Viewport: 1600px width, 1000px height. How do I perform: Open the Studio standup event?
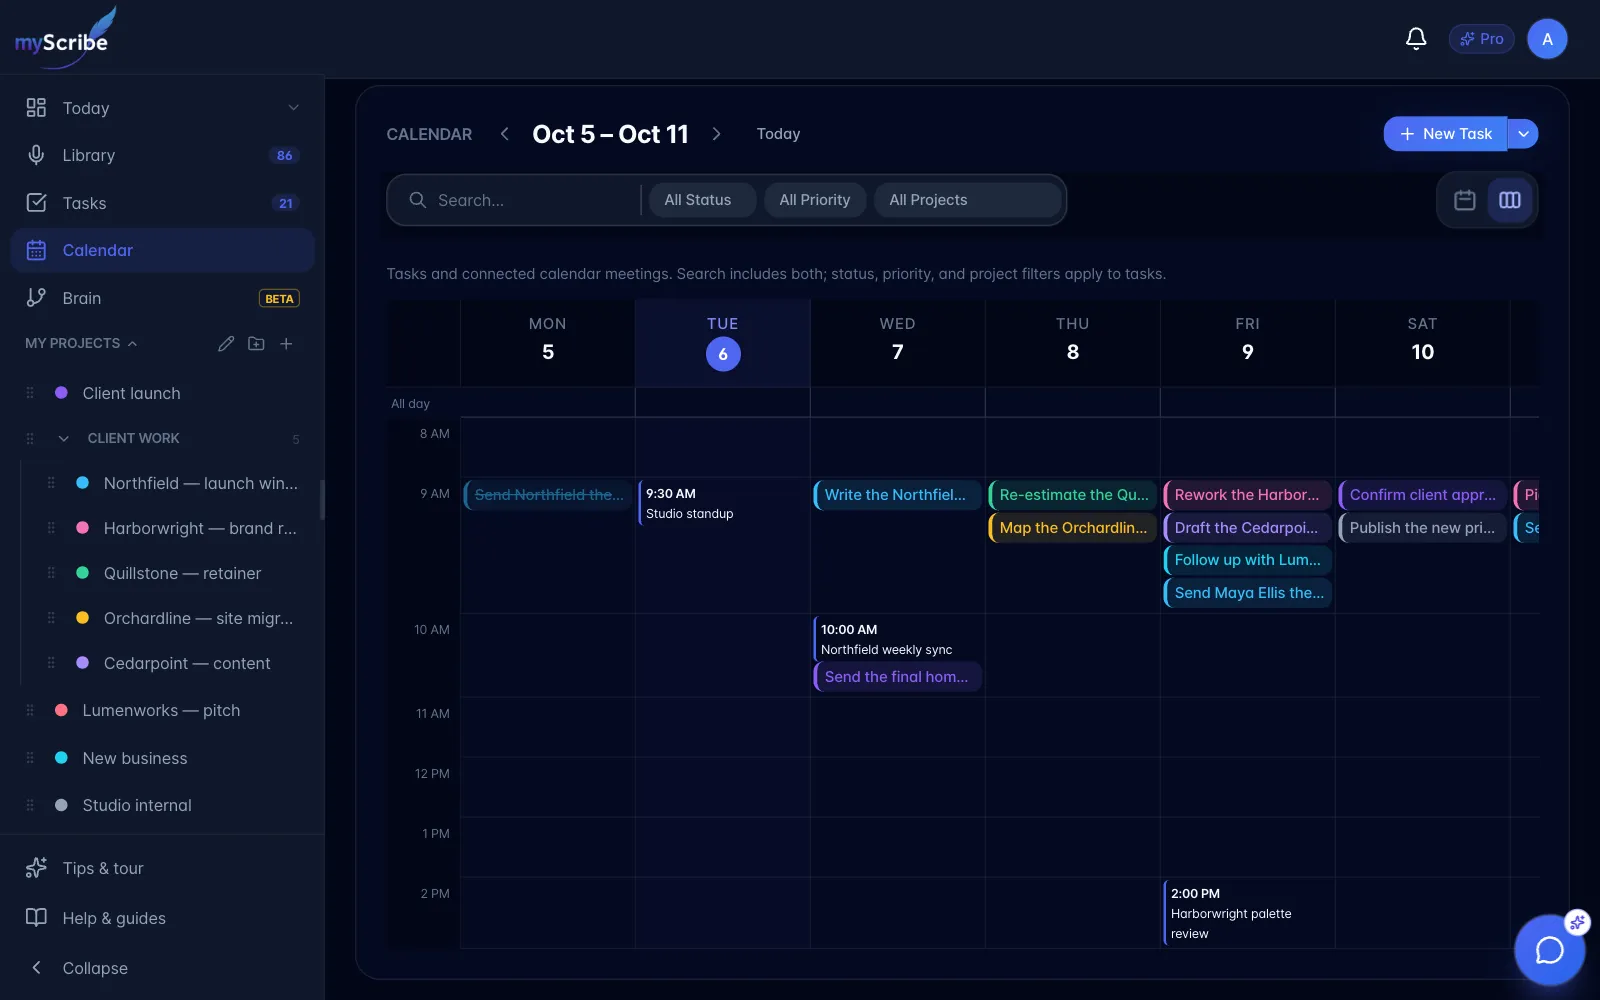[x=722, y=503]
